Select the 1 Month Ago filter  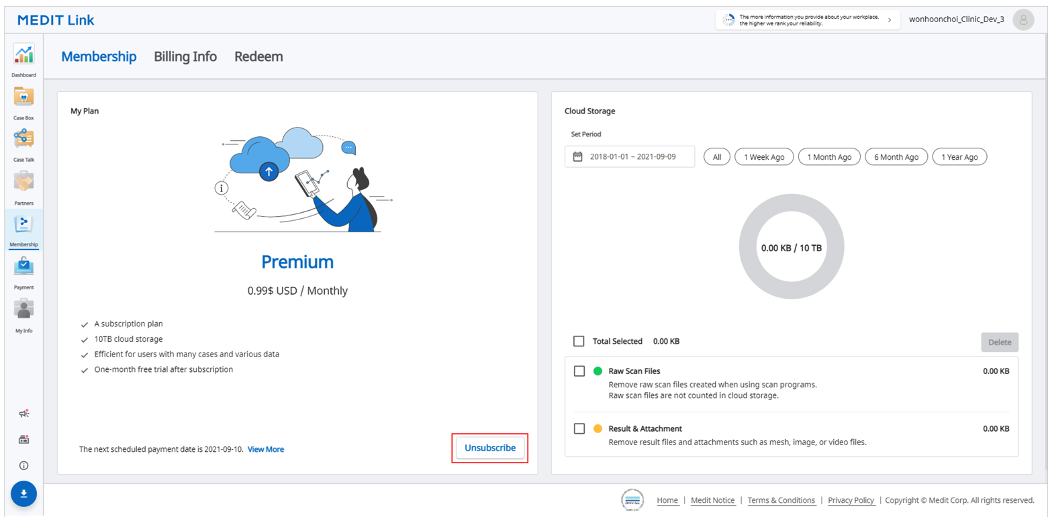(x=829, y=157)
